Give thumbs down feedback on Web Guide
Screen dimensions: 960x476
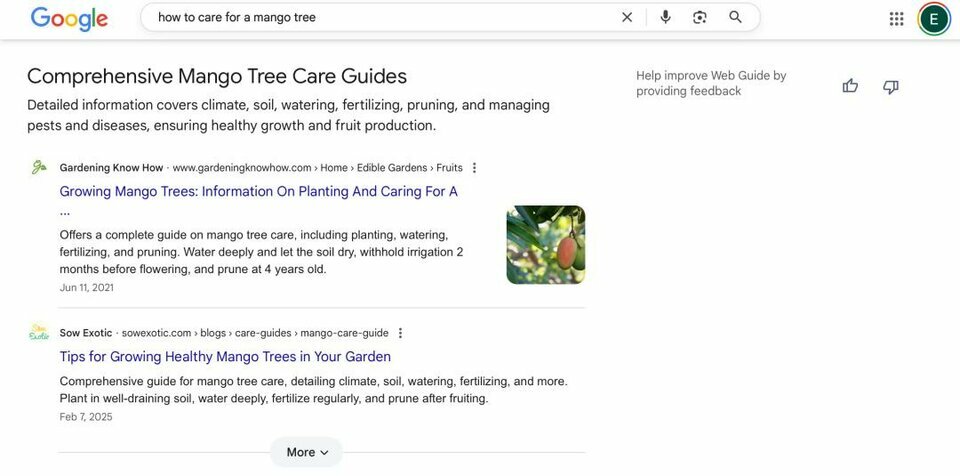click(x=891, y=87)
